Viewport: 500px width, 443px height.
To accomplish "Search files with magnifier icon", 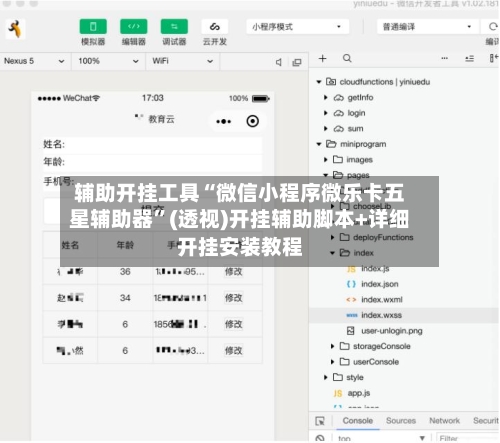I will point(347,59).
